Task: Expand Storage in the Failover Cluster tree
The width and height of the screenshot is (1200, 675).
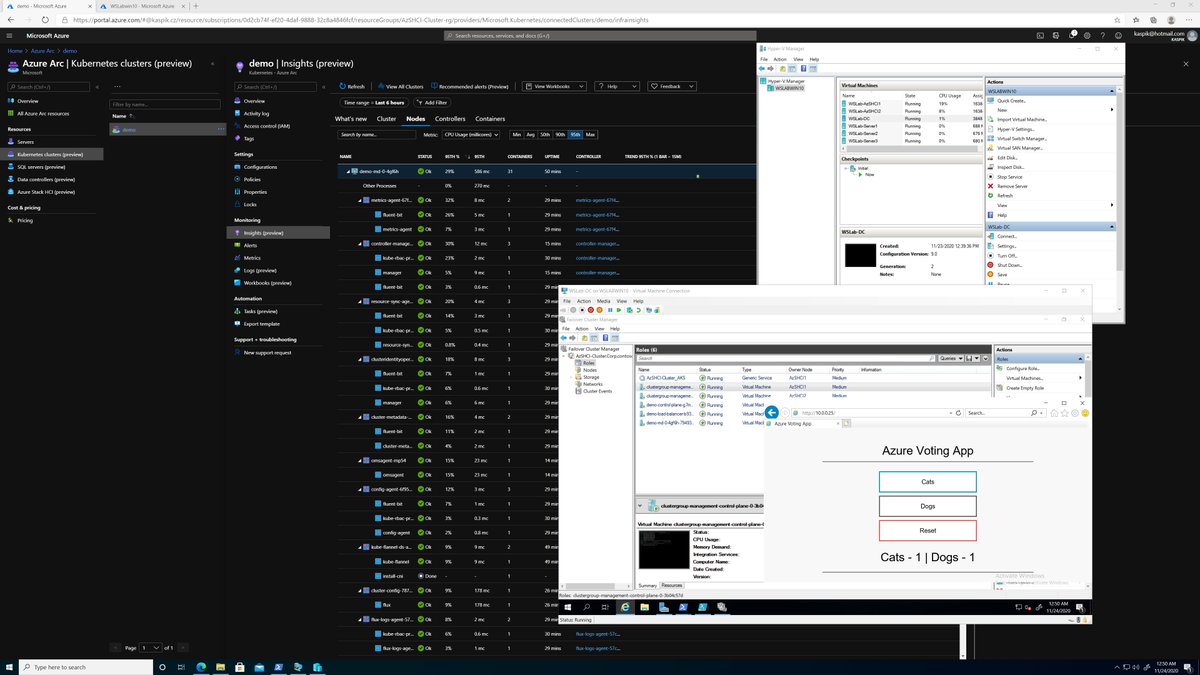Action: [590, 377]
